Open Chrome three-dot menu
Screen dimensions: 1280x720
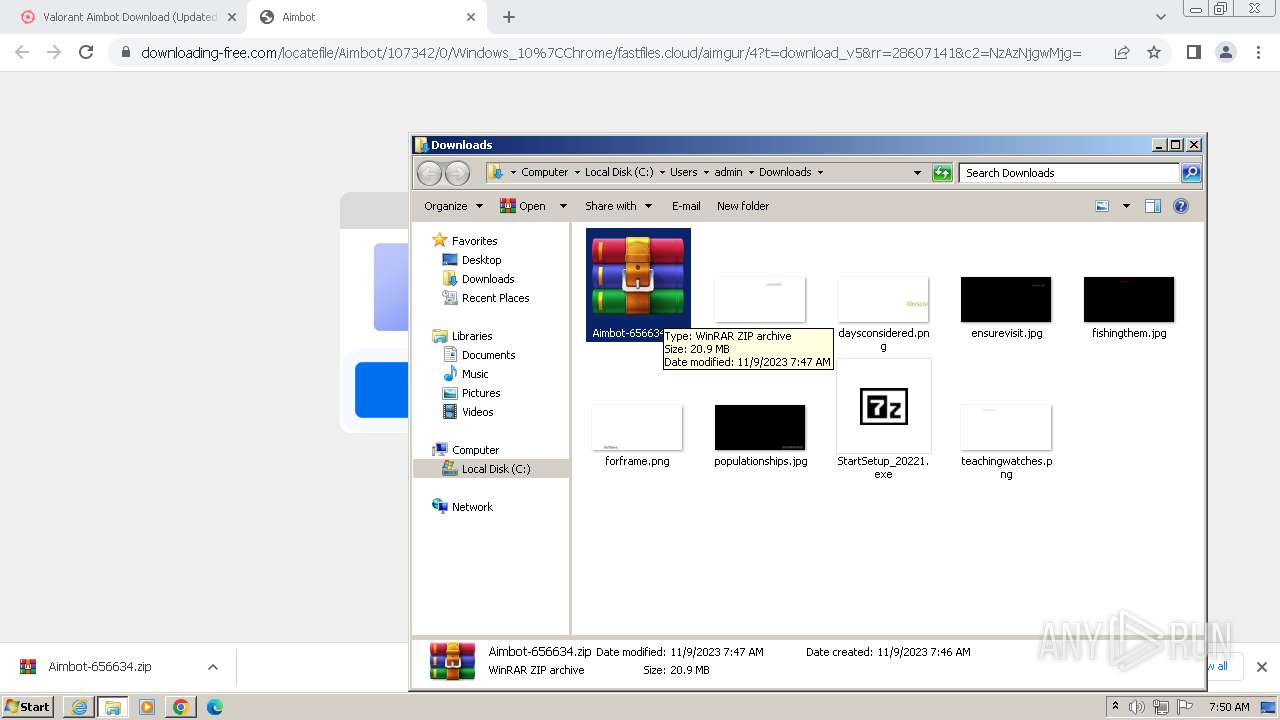[1258, 52]
